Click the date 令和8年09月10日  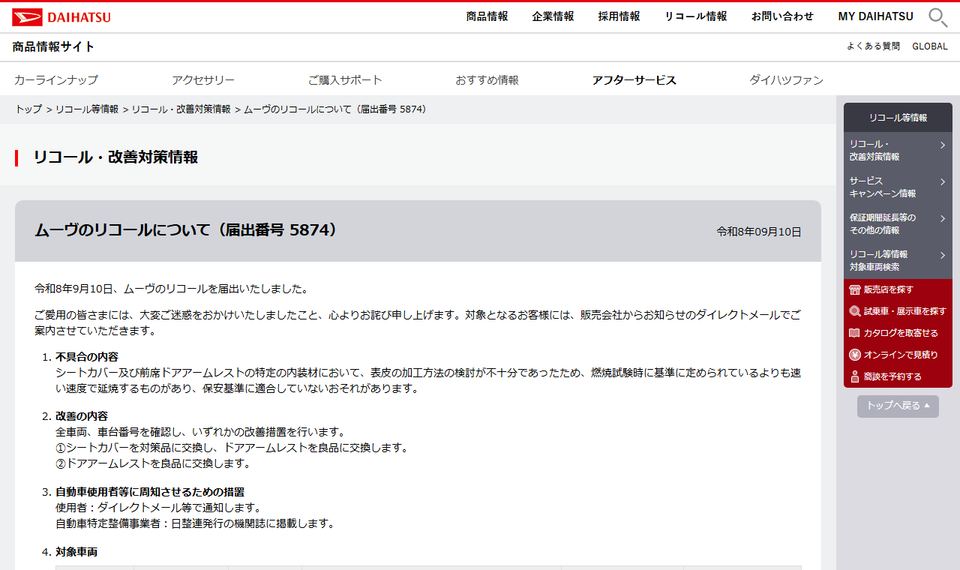759,232
